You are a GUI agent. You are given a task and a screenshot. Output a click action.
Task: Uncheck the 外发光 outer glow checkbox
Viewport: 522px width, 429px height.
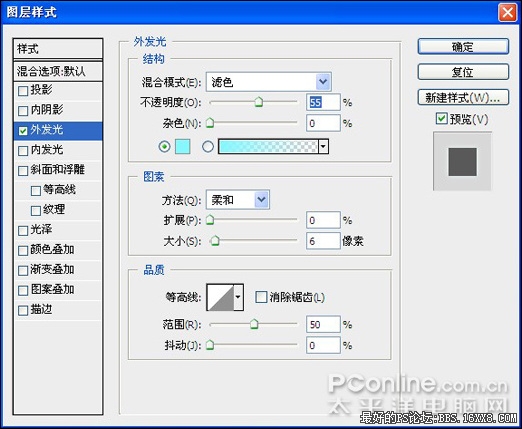tap(23, 131)
